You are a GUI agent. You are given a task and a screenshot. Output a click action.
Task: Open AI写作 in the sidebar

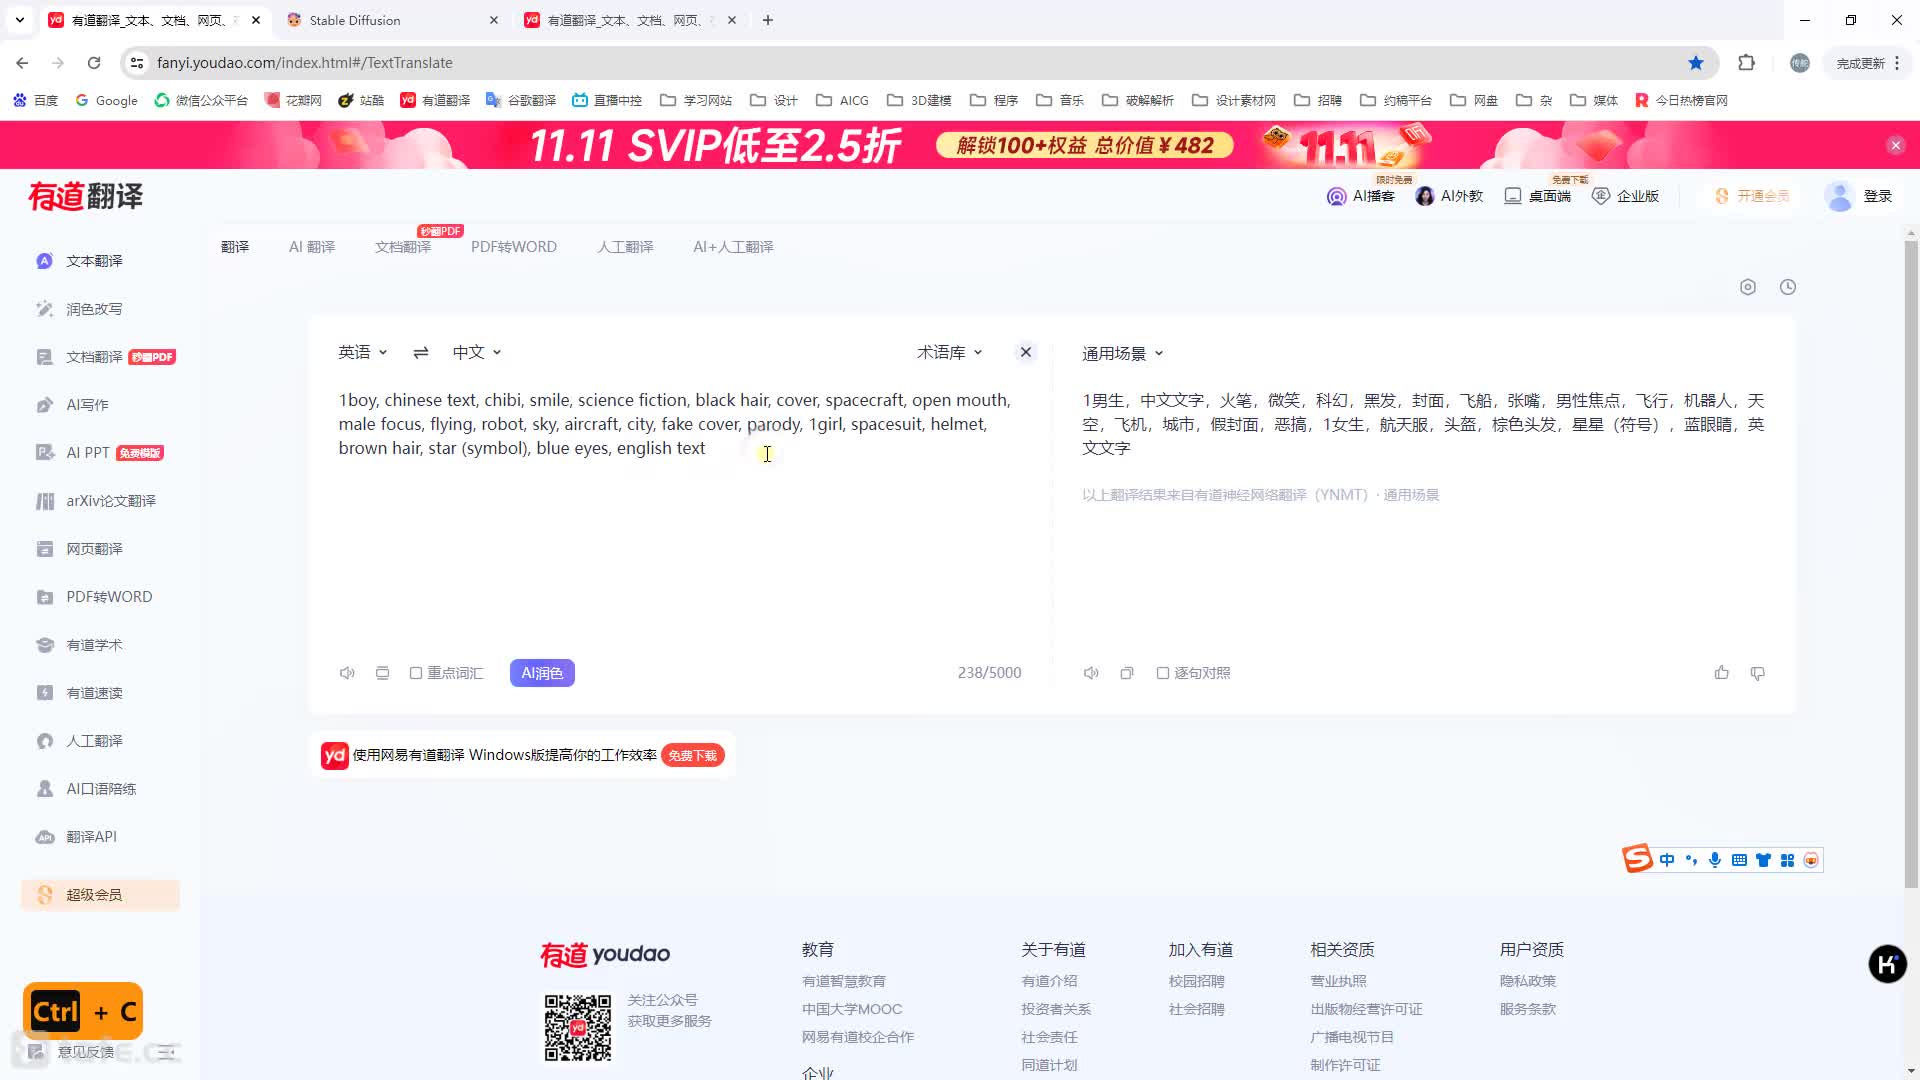[87, 405]
